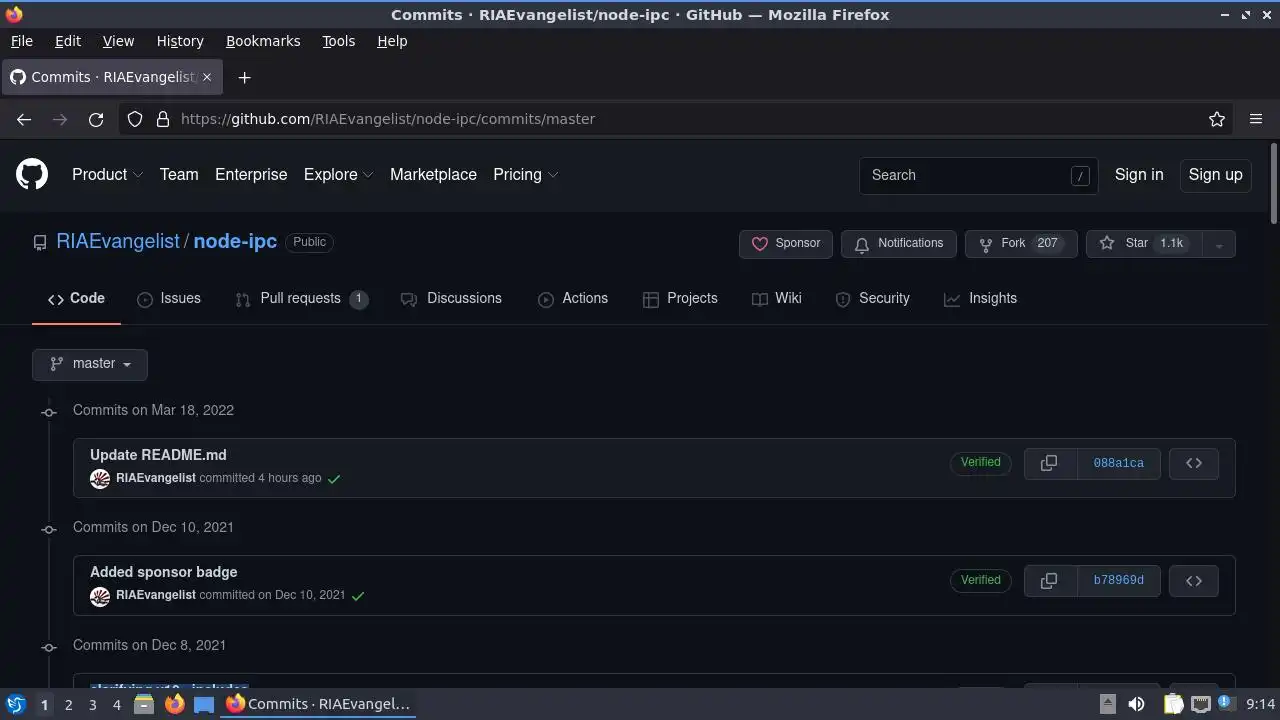Click RIAEvangelist avatar on Update README.md commit
1280x720 pixels.
(100, 479)
